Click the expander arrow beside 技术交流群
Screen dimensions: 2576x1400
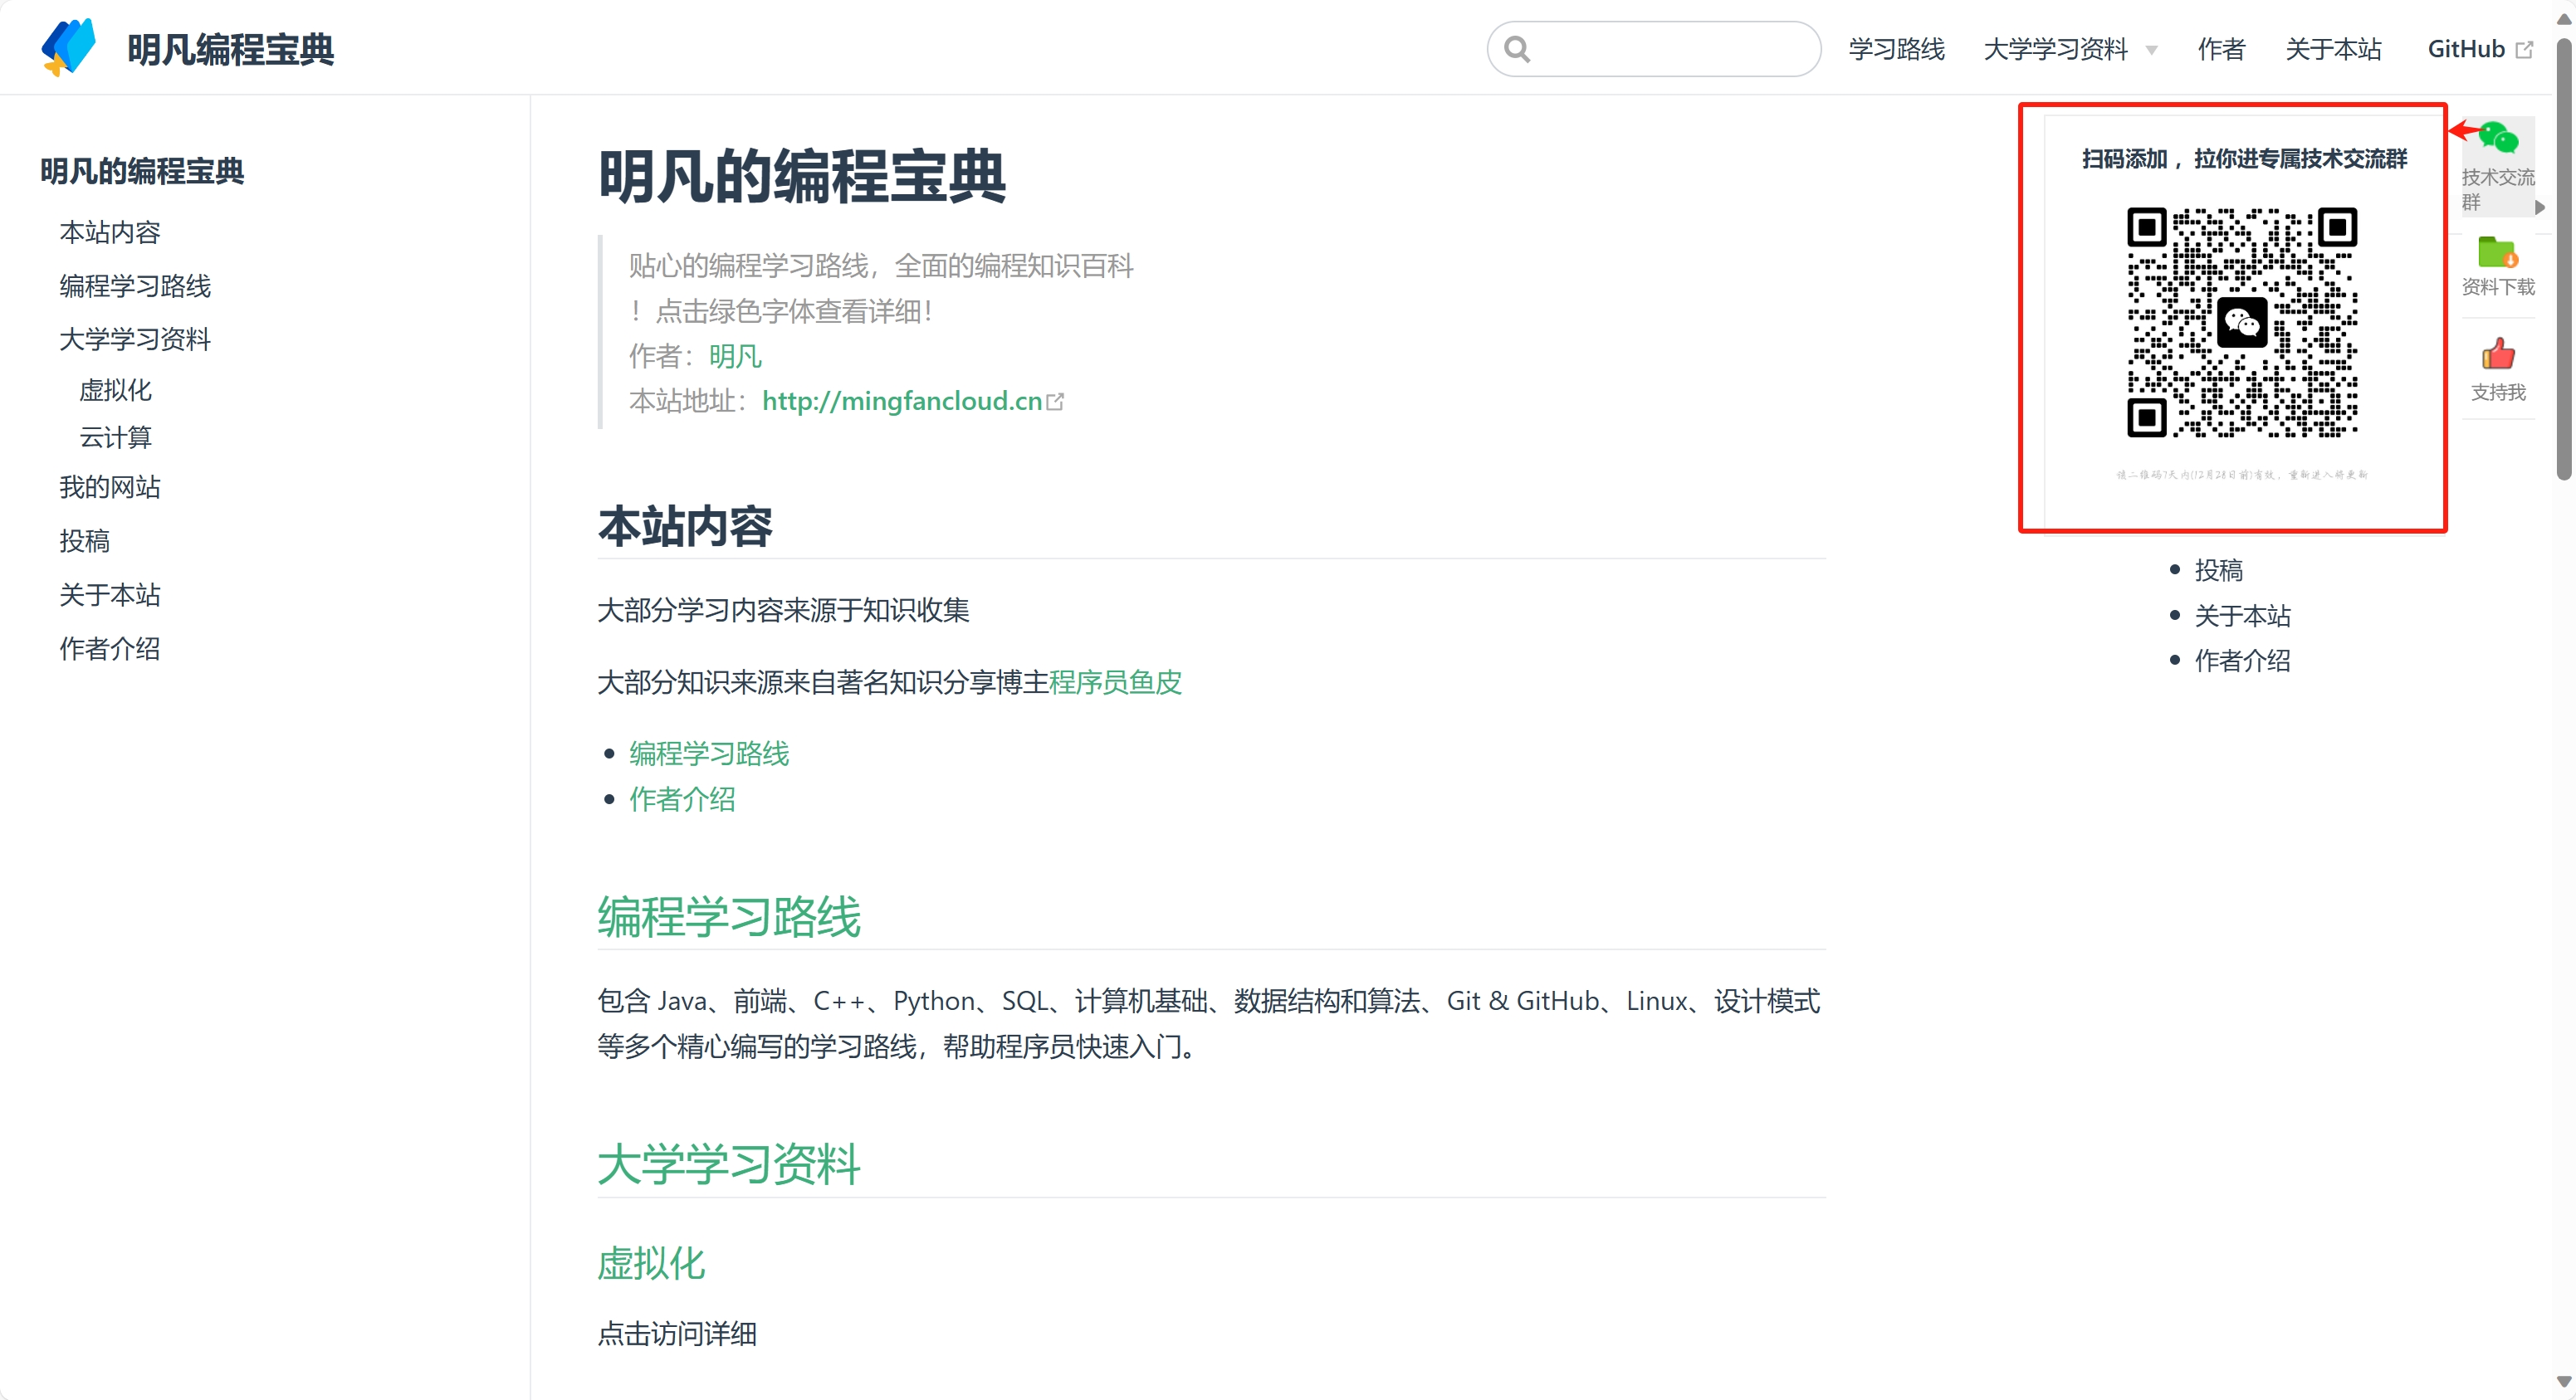click(2539, 208)
